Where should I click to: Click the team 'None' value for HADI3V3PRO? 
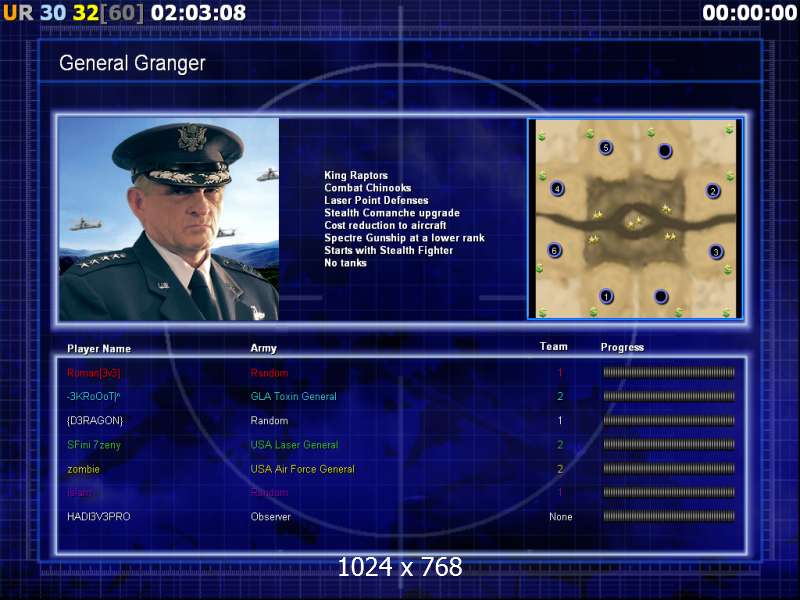[x=560, y=516]
